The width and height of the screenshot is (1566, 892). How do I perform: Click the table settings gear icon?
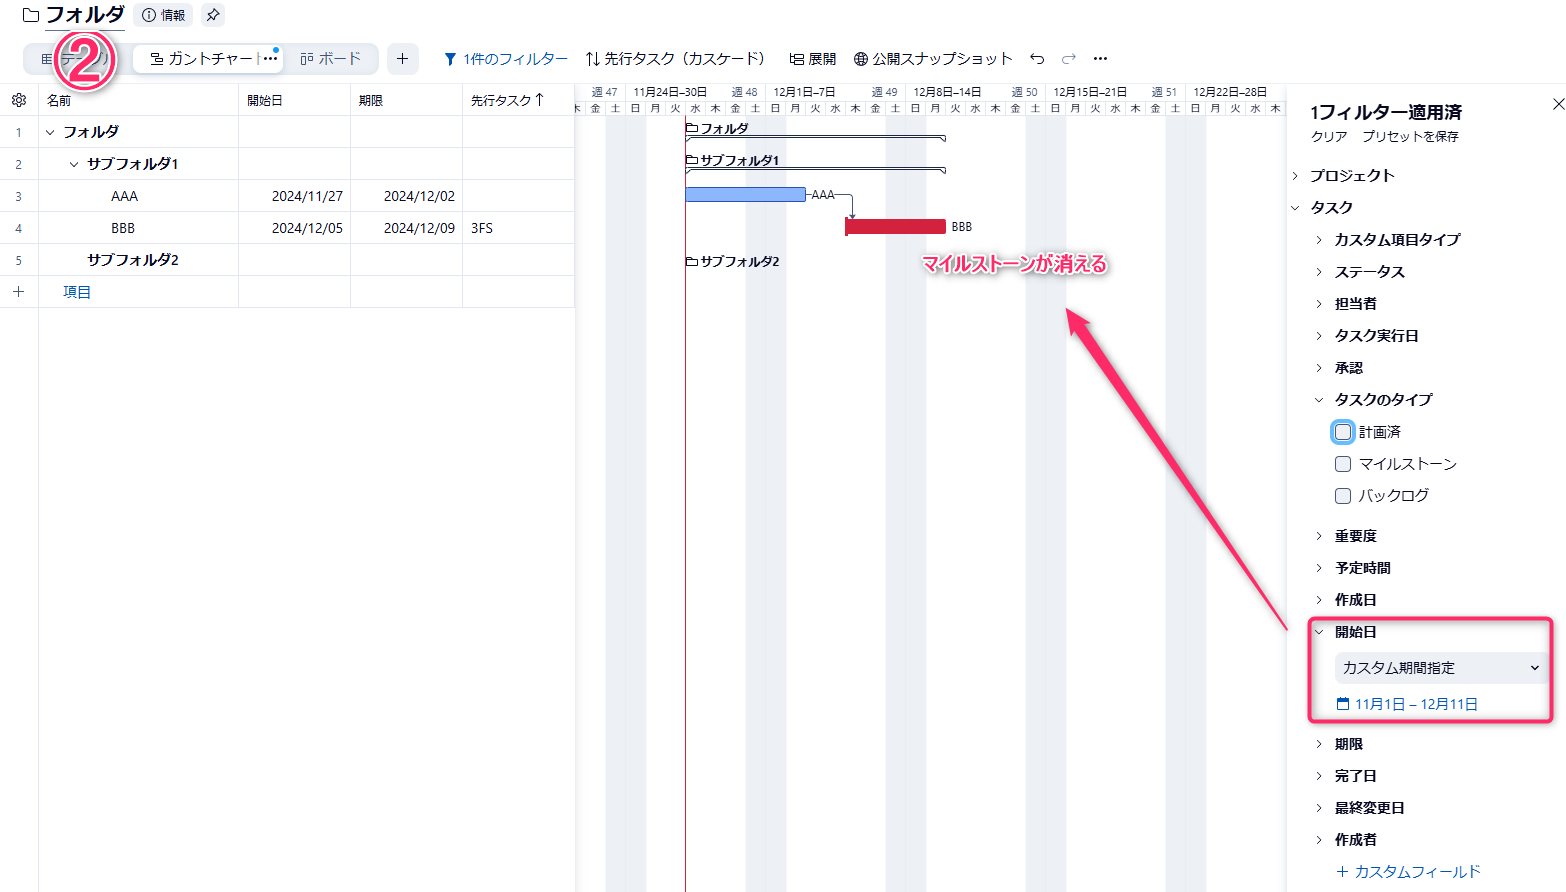click(x=19, y=100)
